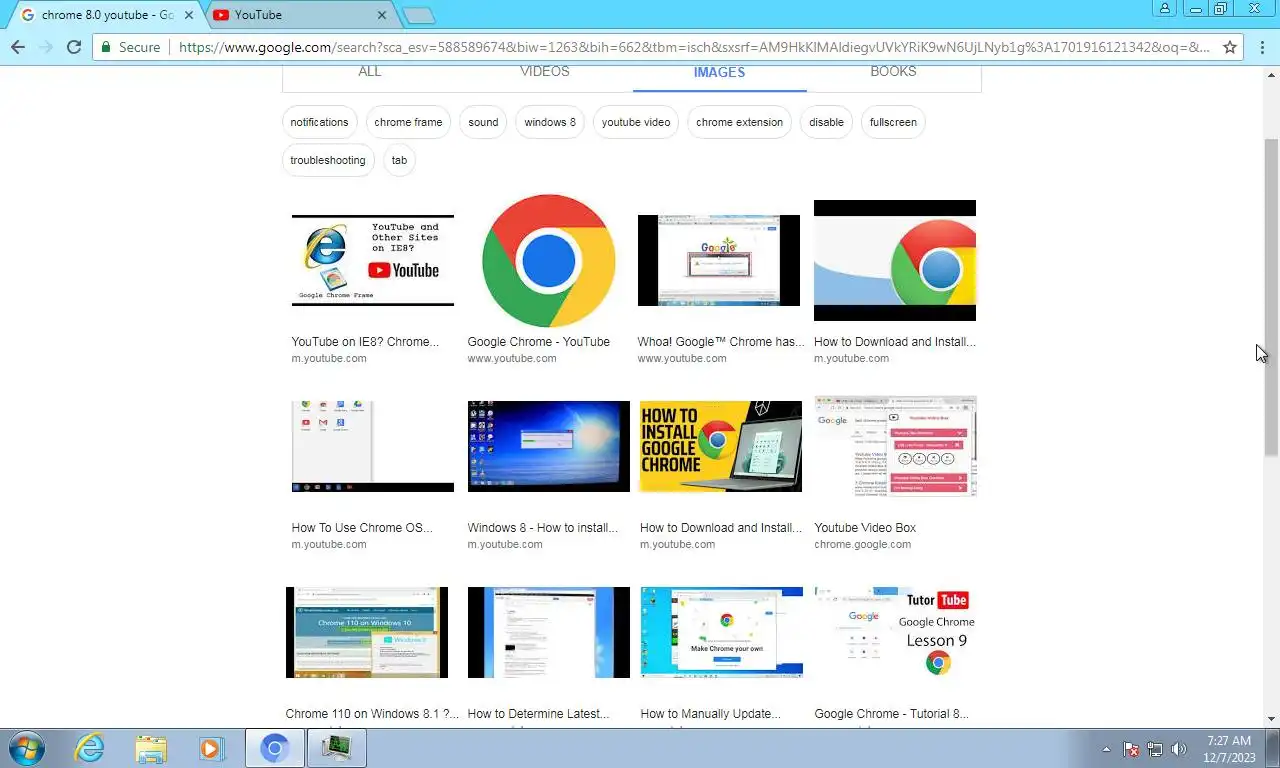Viewport: 1280px width, 768px height.
Task: Open the Action Center flag icon
Action: click(1132, 749)
